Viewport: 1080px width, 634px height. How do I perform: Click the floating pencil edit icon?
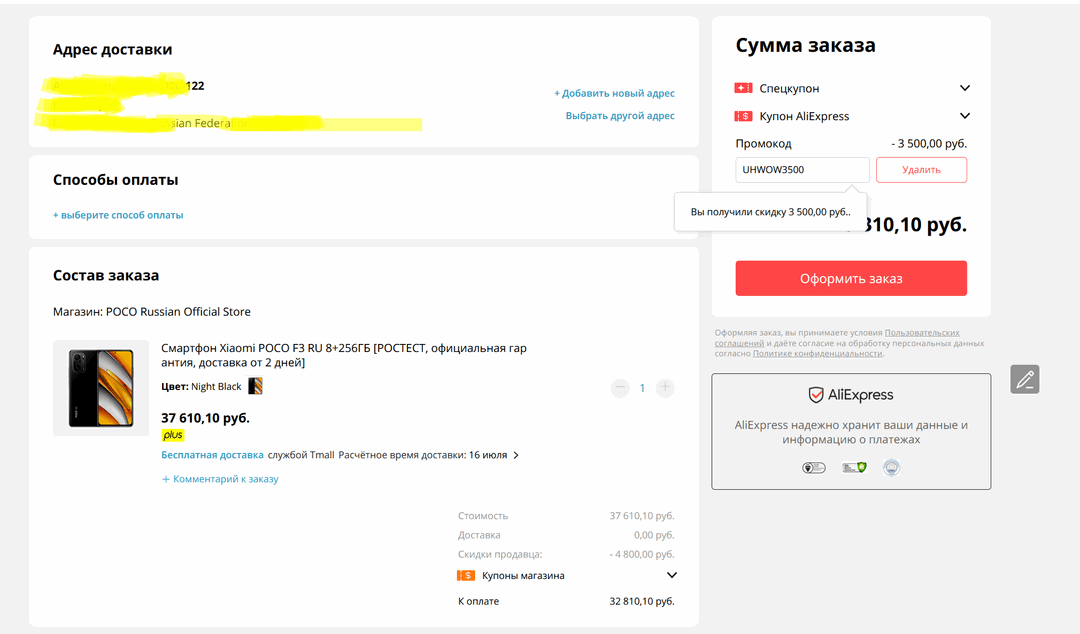pyautogui.click(x=1024, y=379)
